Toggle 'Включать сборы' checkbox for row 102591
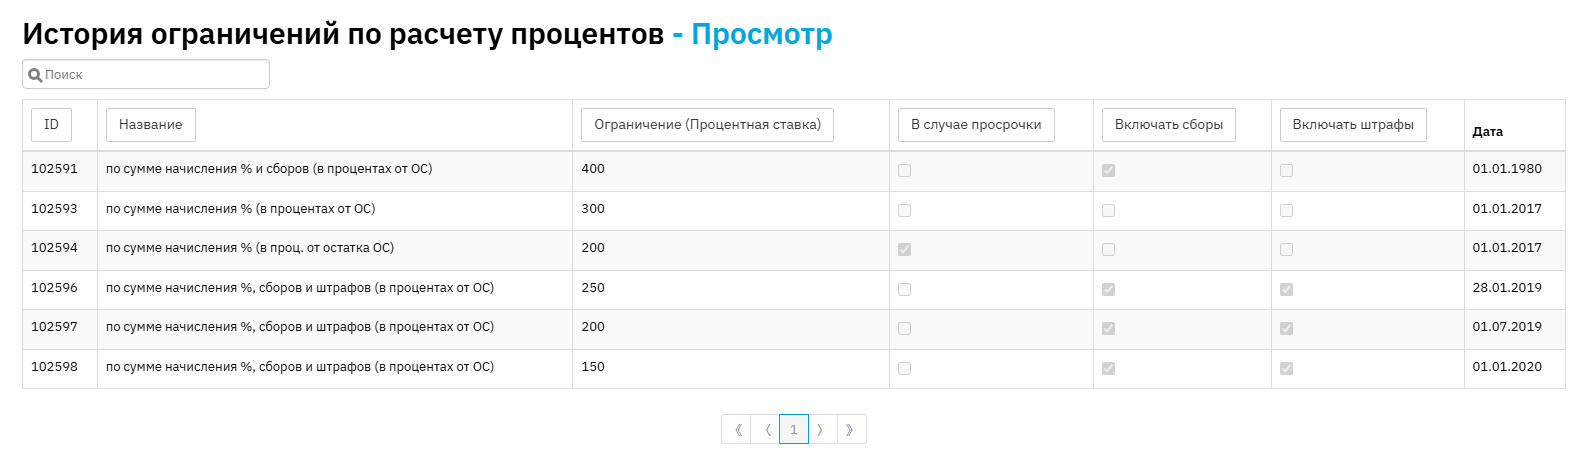This screenshot has height=461, width=1586. click(x=1108, y=170)
